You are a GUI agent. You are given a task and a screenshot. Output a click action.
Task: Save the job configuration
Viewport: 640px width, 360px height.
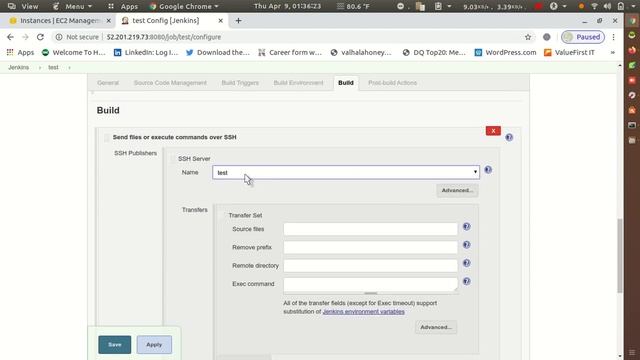[x=115, y=344]
